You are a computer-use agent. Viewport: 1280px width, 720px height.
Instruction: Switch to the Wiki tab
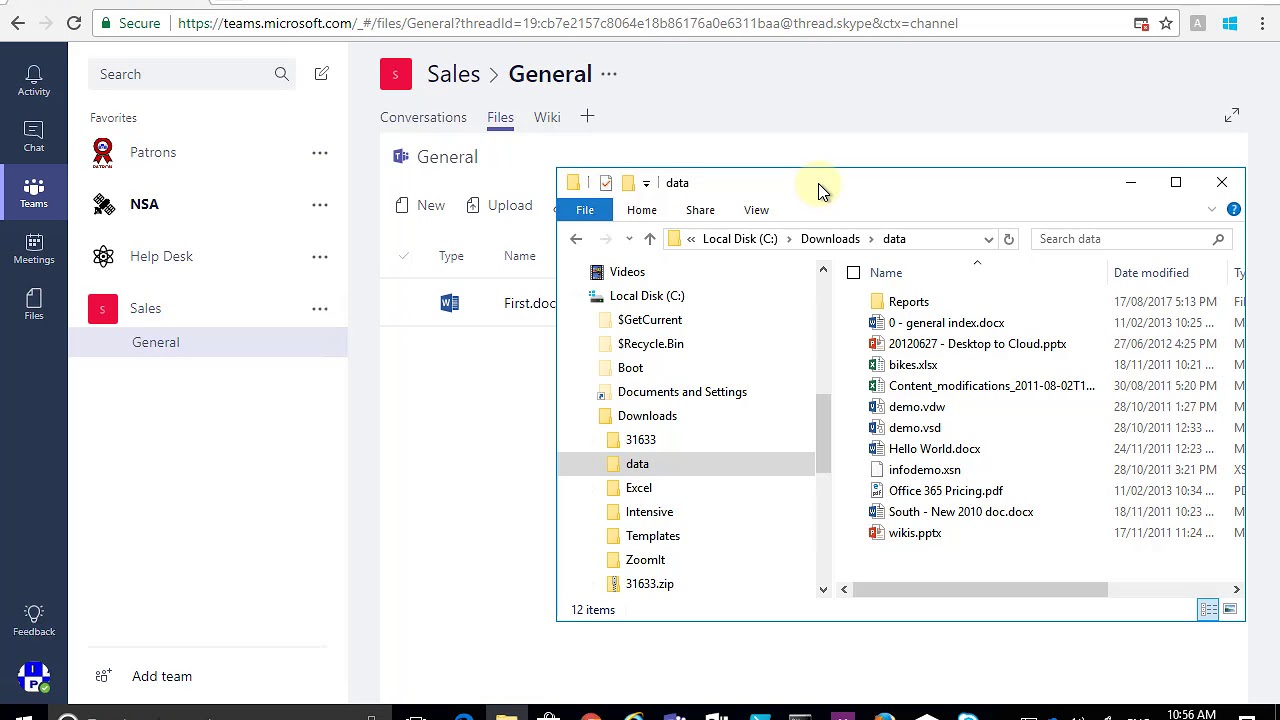[547, 117]
